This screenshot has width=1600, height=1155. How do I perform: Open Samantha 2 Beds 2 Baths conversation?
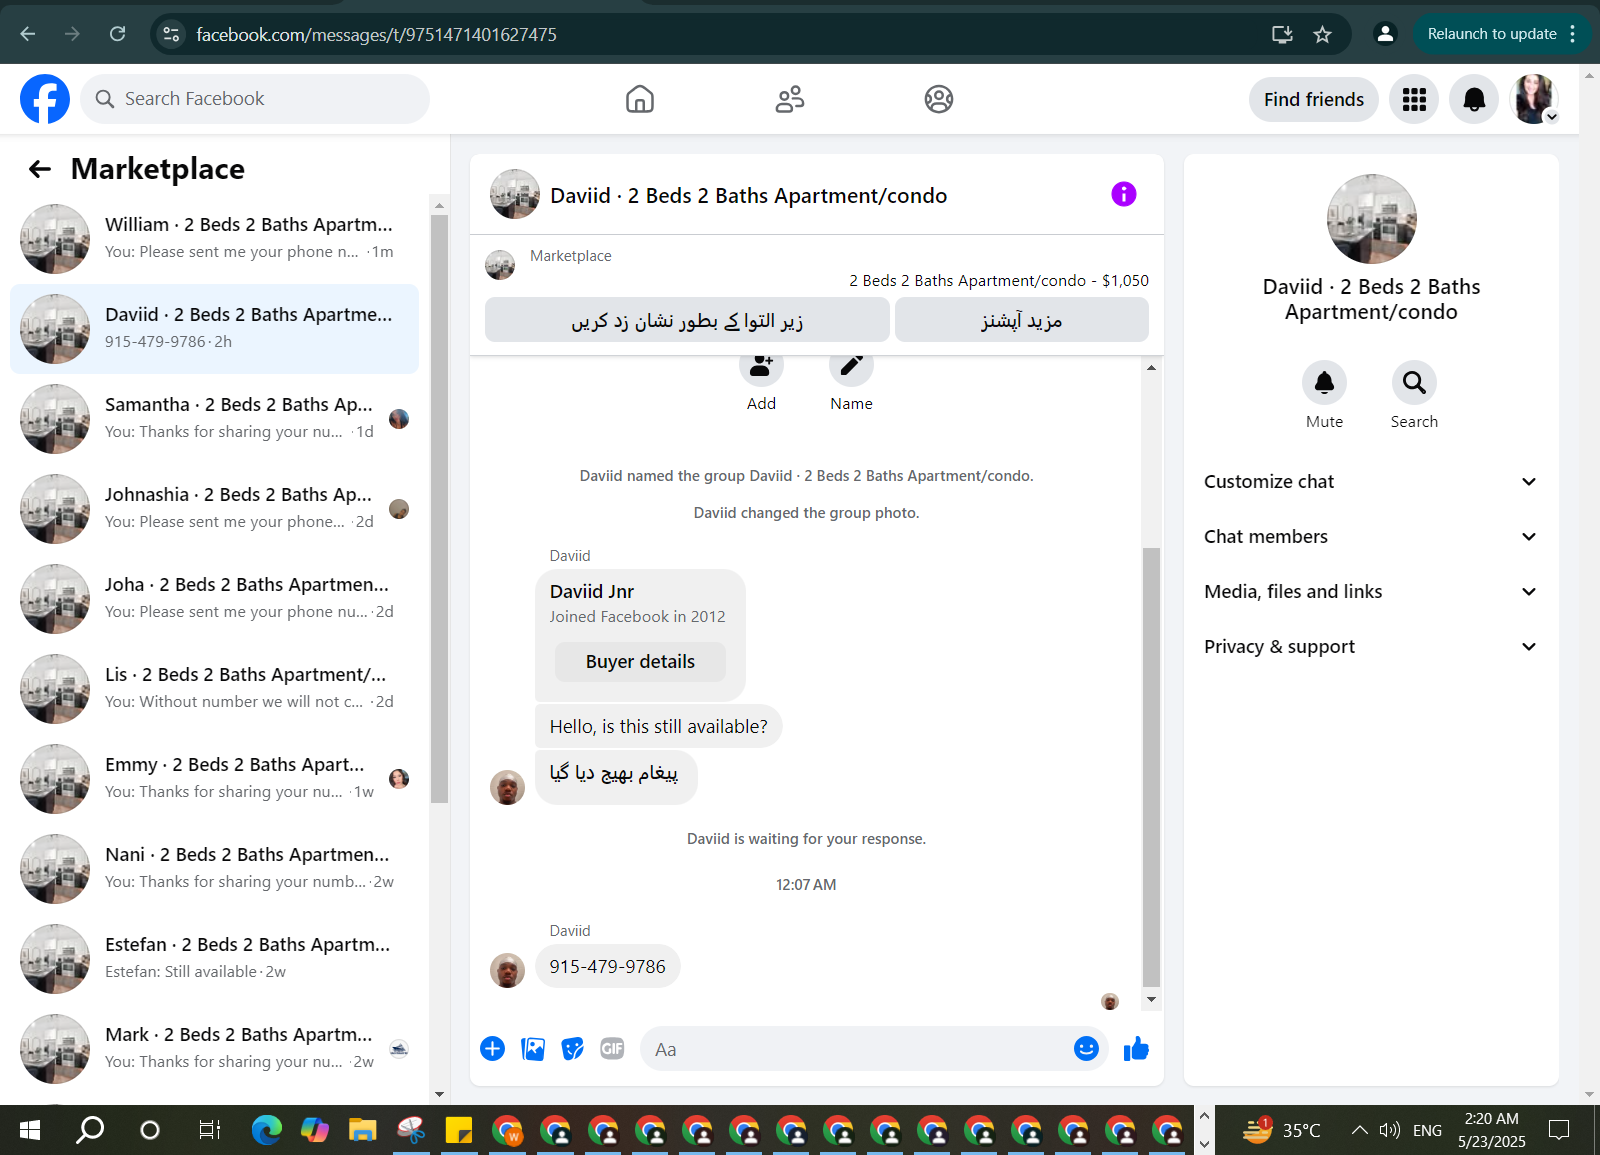pyautogui.click(x=215, y=419)
